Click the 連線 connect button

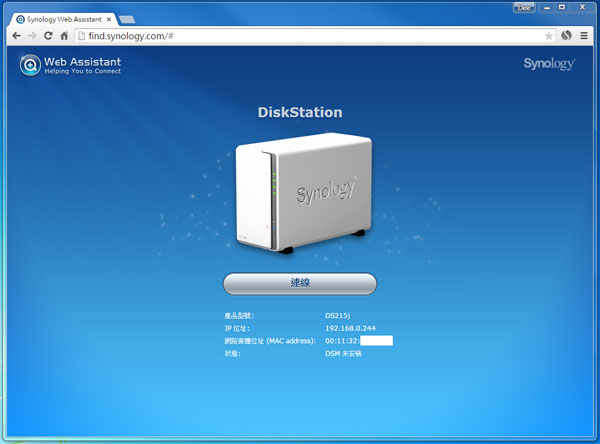click(x=299, y=283)
